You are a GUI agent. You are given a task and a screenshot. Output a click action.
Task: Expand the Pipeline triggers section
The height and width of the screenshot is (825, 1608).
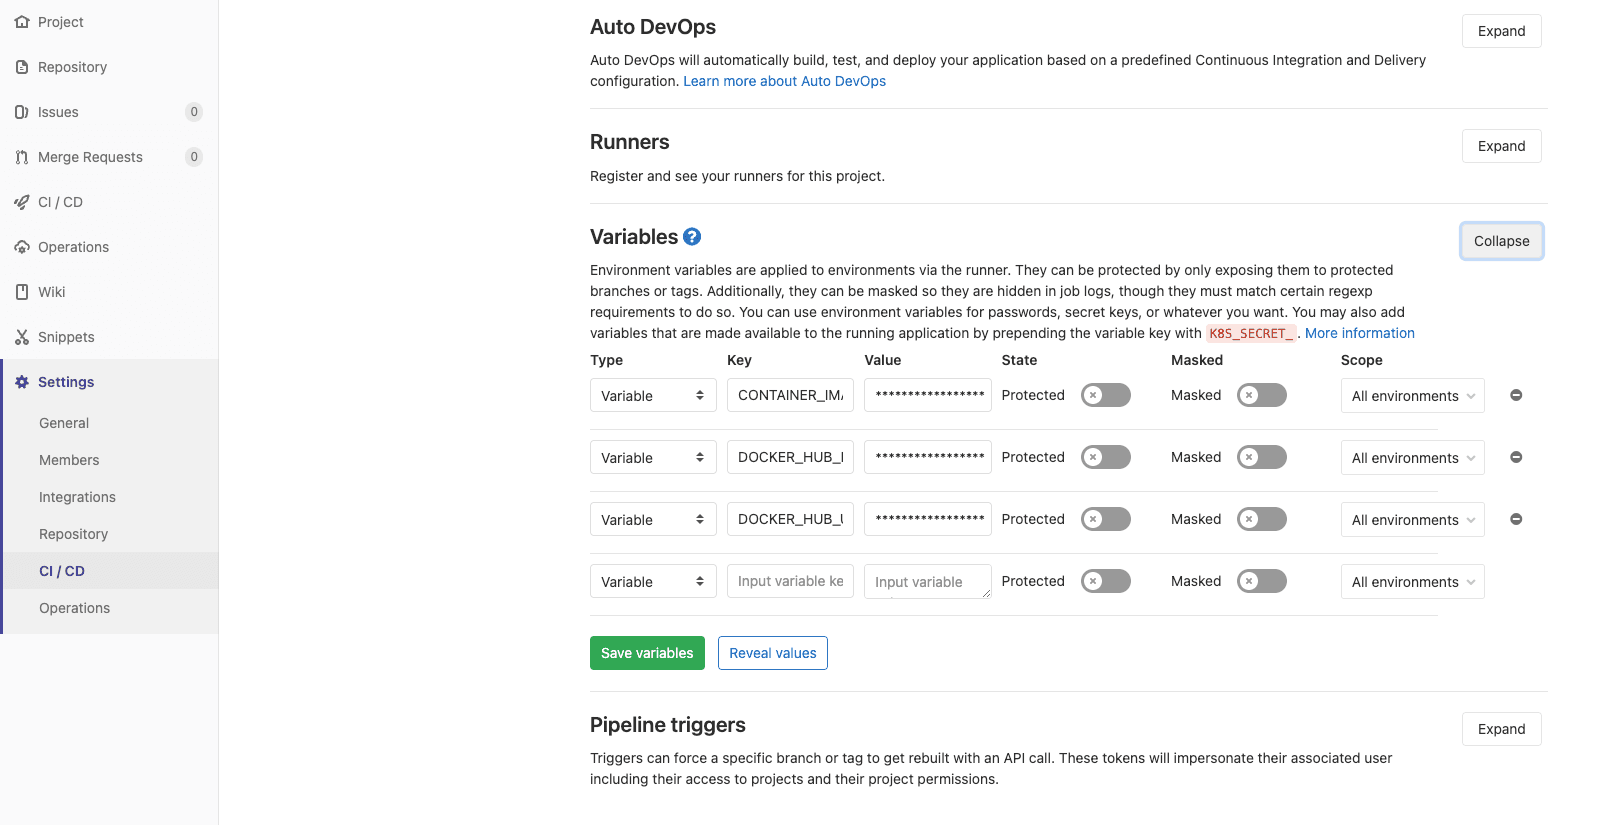[x=1501, y=729]
